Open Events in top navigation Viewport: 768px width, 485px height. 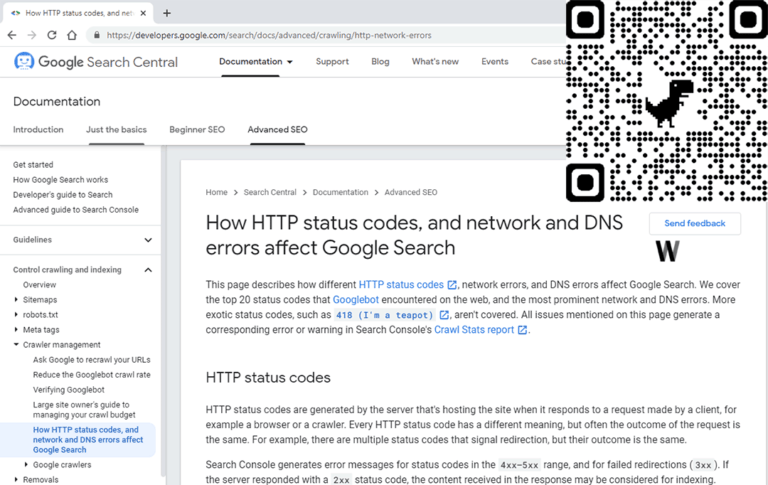(495, 62)
